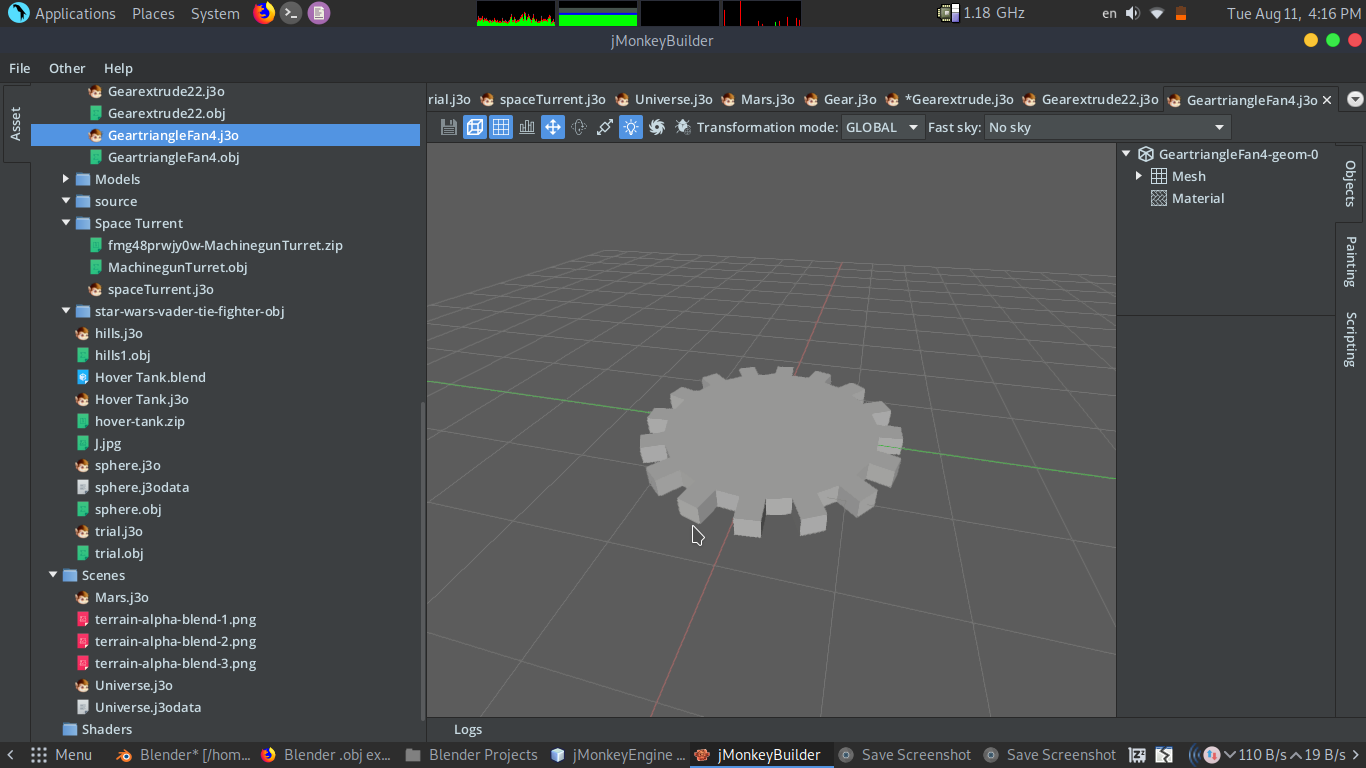Select the move transform tool
1366x768 pixels.
click(553, 127)
